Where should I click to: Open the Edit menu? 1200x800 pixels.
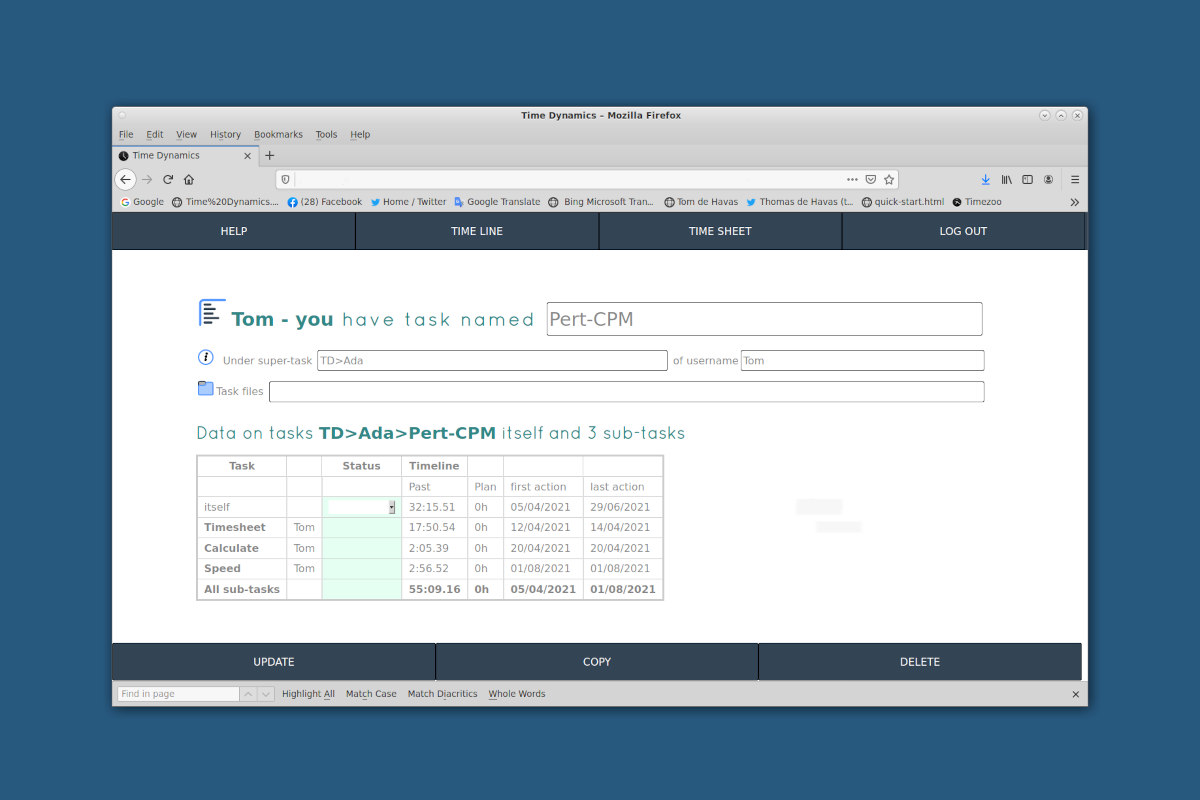155,134
